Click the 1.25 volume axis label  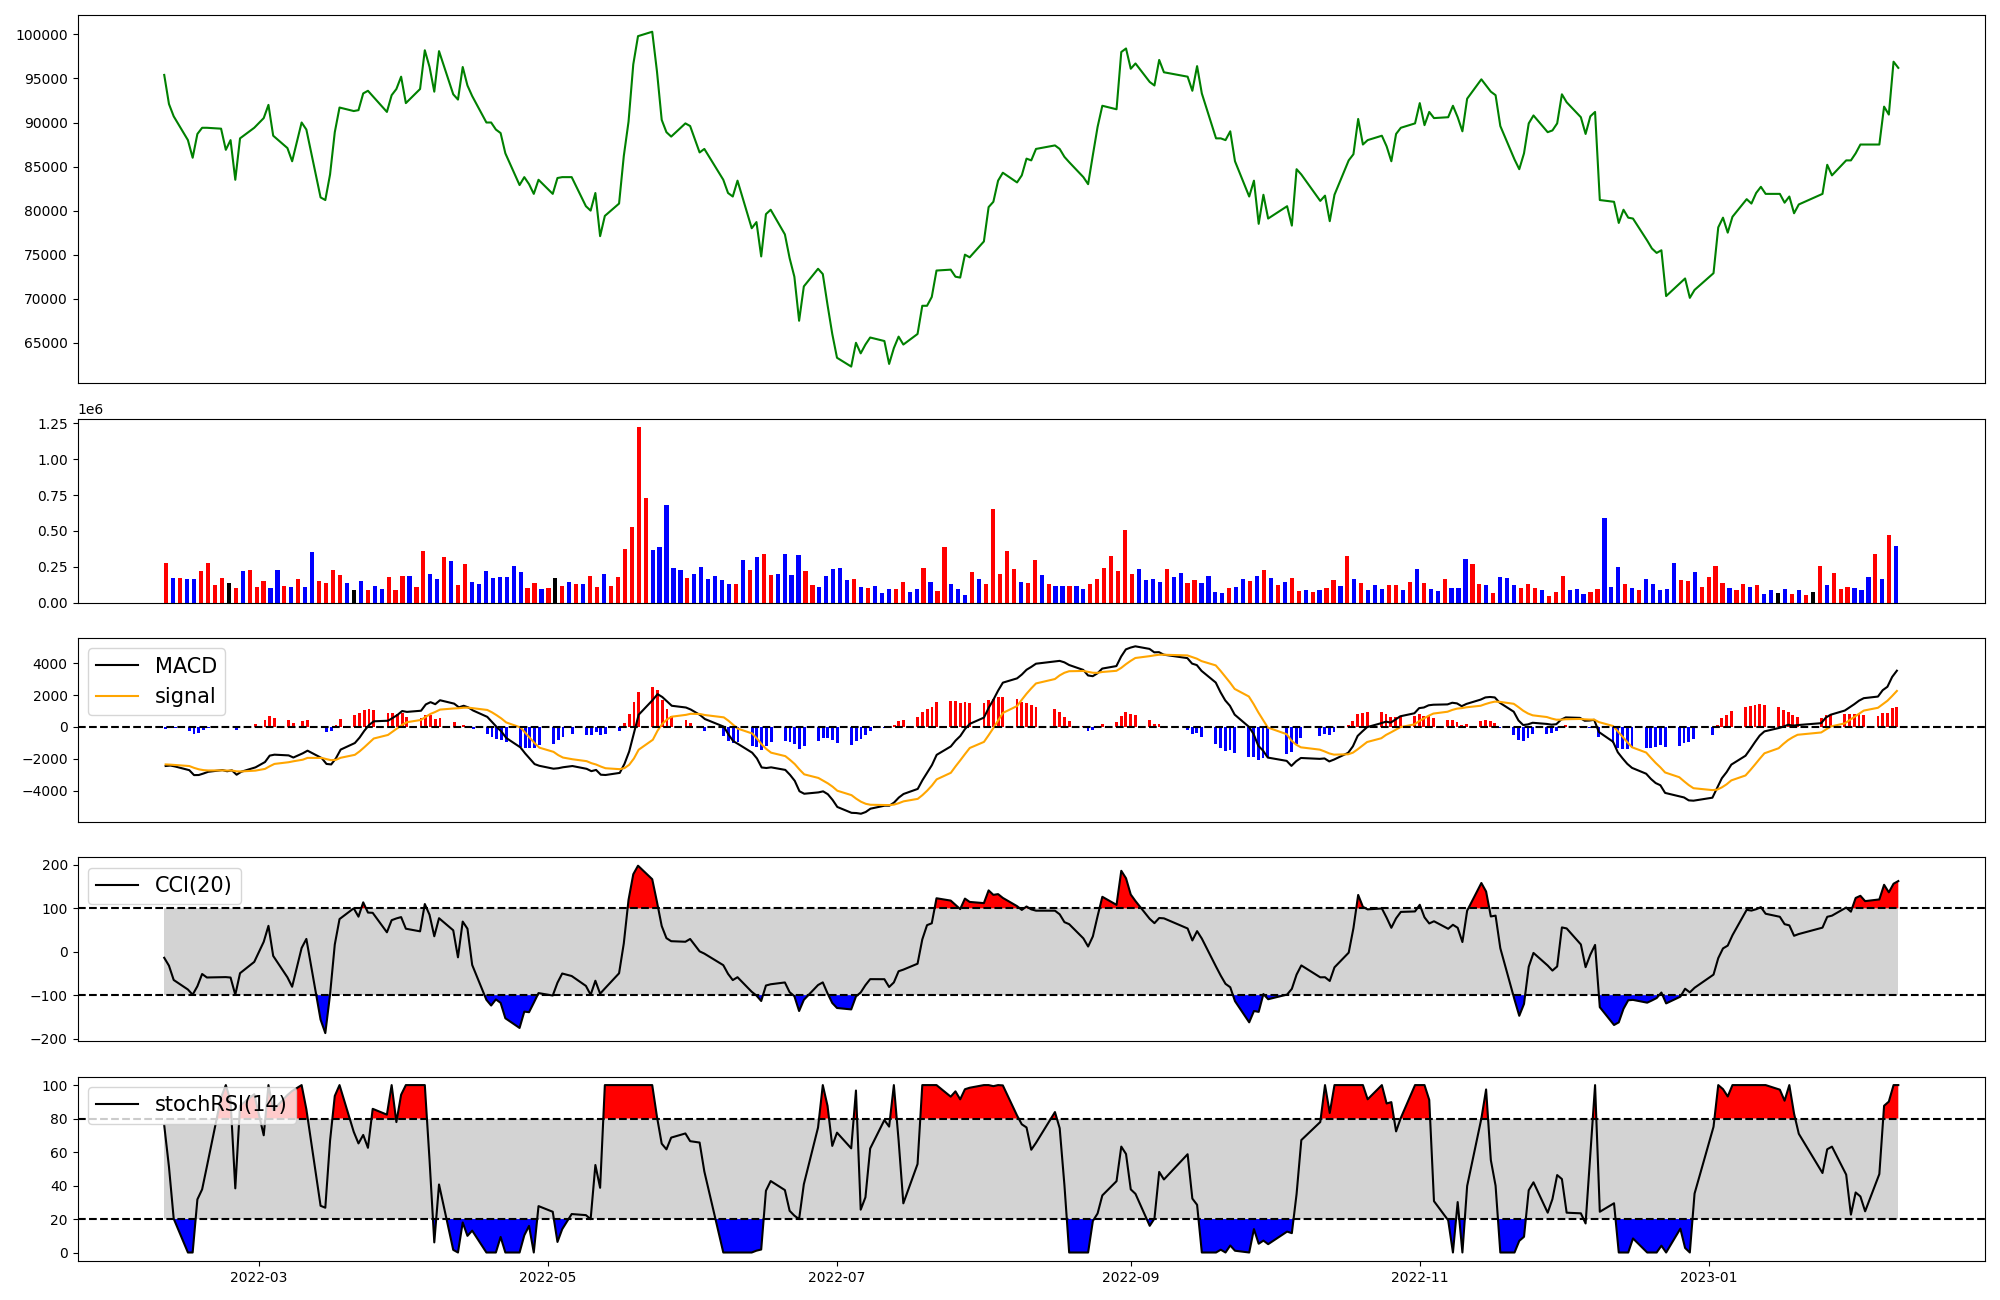click(53, 425)
